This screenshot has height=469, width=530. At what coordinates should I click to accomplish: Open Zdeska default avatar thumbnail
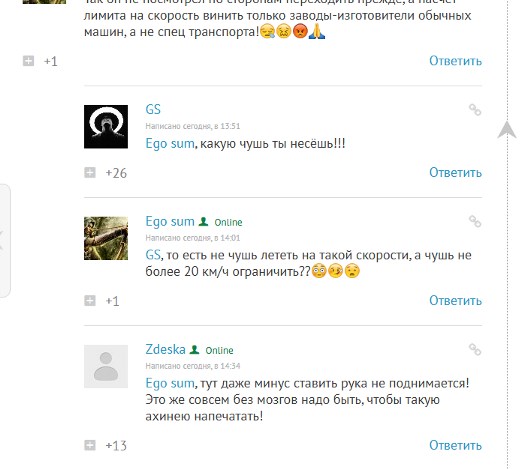[106, 366]
